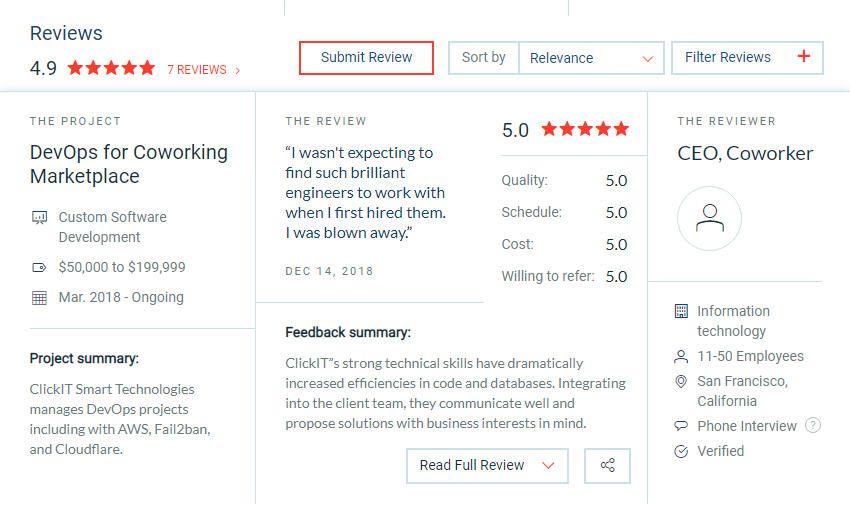Click the Information technology building icon

click(x=682, y=311)
